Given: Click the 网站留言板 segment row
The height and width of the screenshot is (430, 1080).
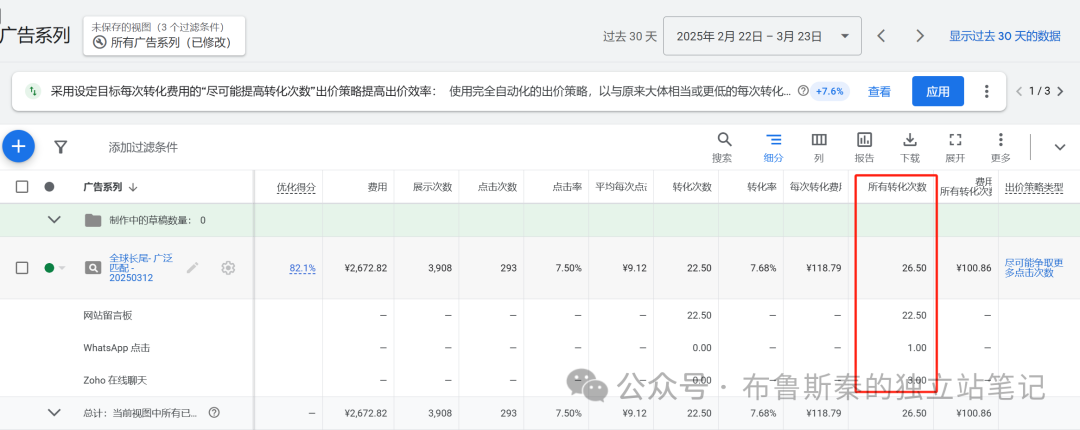Looking at the screenshot, I should [x=107, y=315].
